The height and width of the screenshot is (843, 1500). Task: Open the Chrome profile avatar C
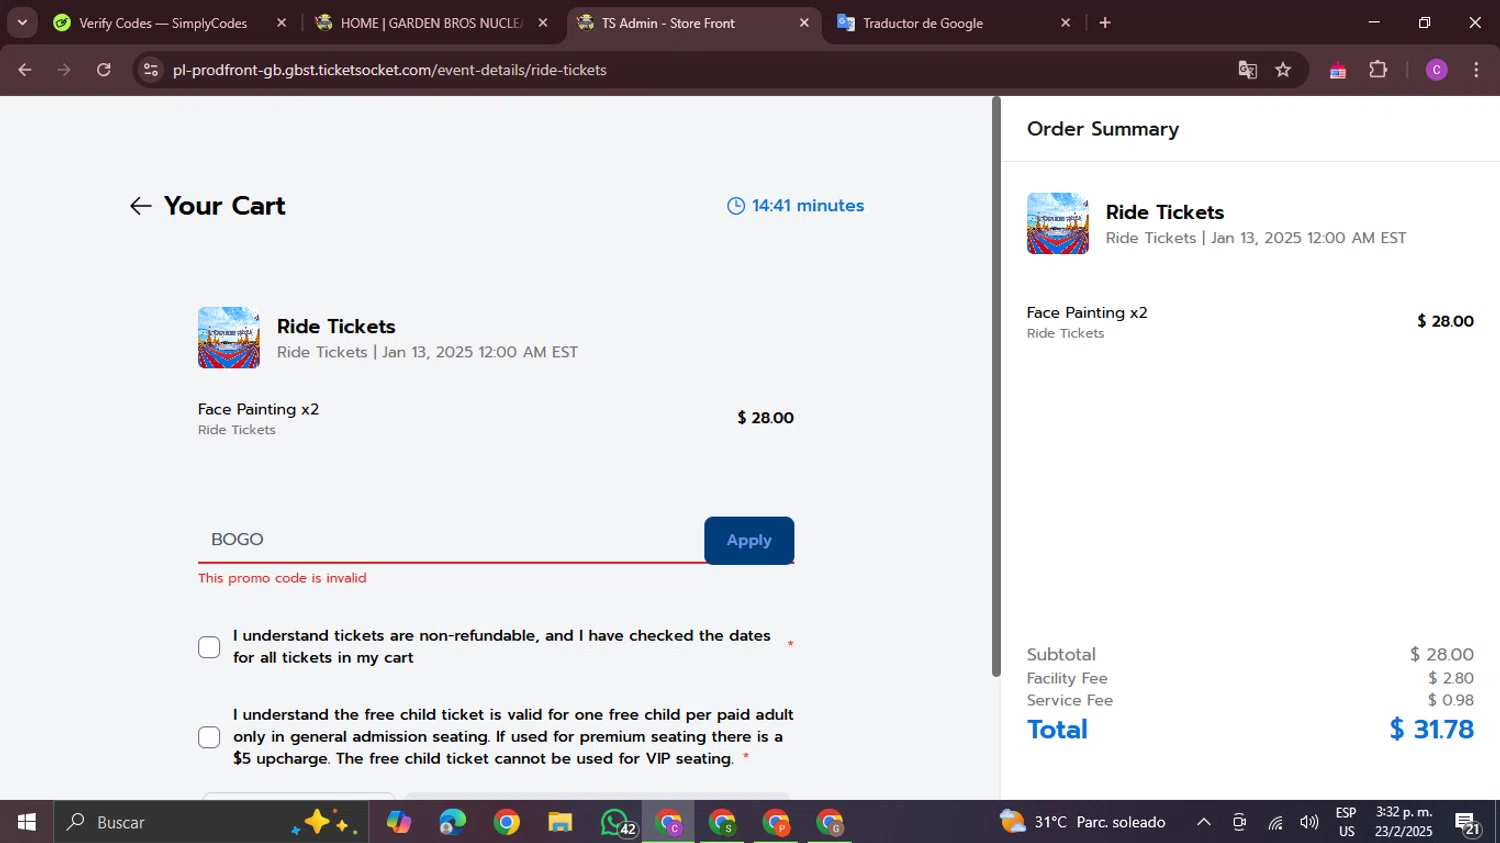1436,70
